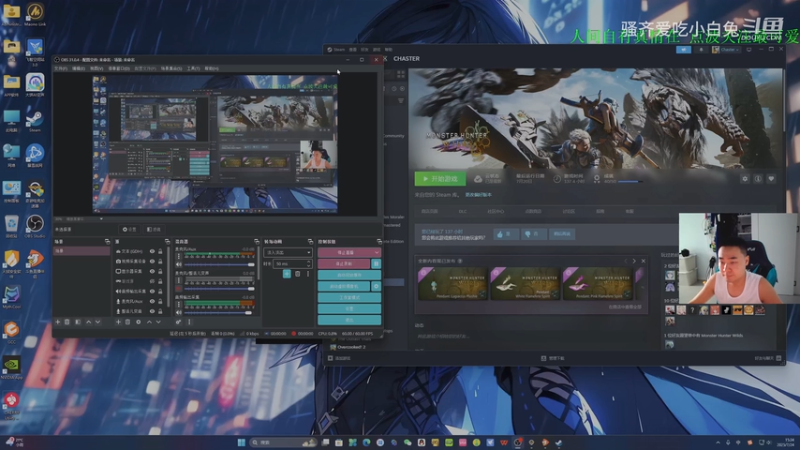Click 工作室模式 button in OBS controls

pos(349,297)
